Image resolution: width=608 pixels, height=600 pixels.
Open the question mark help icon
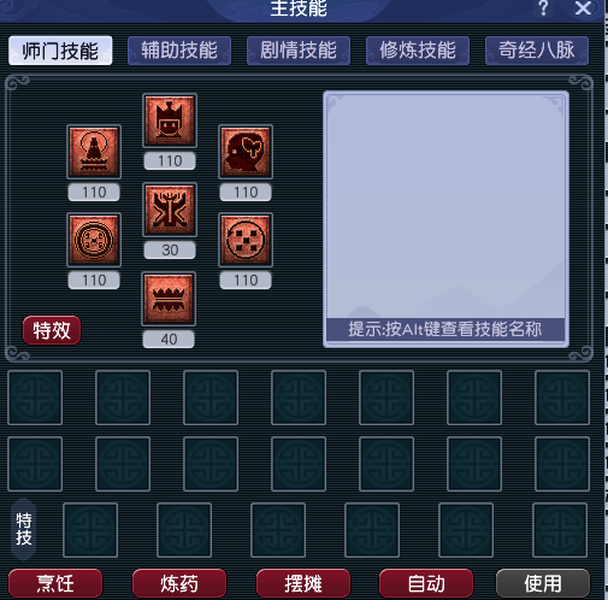tap(543, 8)
